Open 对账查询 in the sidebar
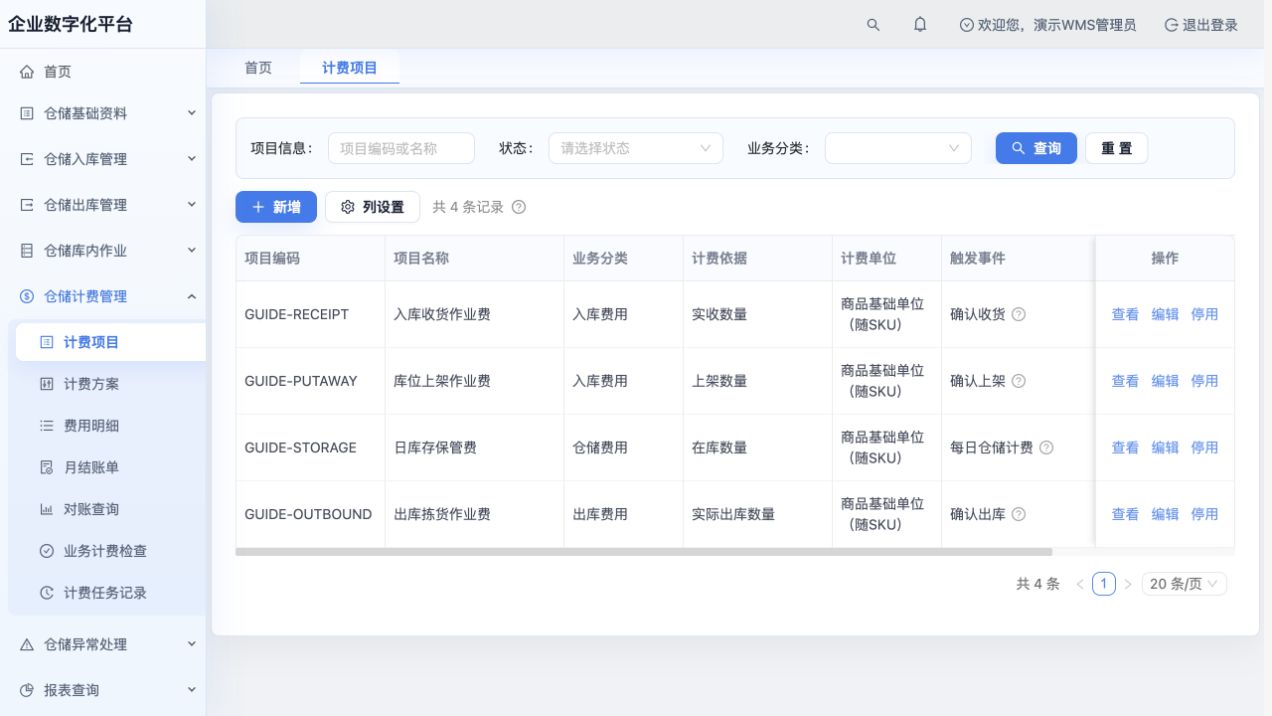This screenshot has width=1272, height=716. 107,509
